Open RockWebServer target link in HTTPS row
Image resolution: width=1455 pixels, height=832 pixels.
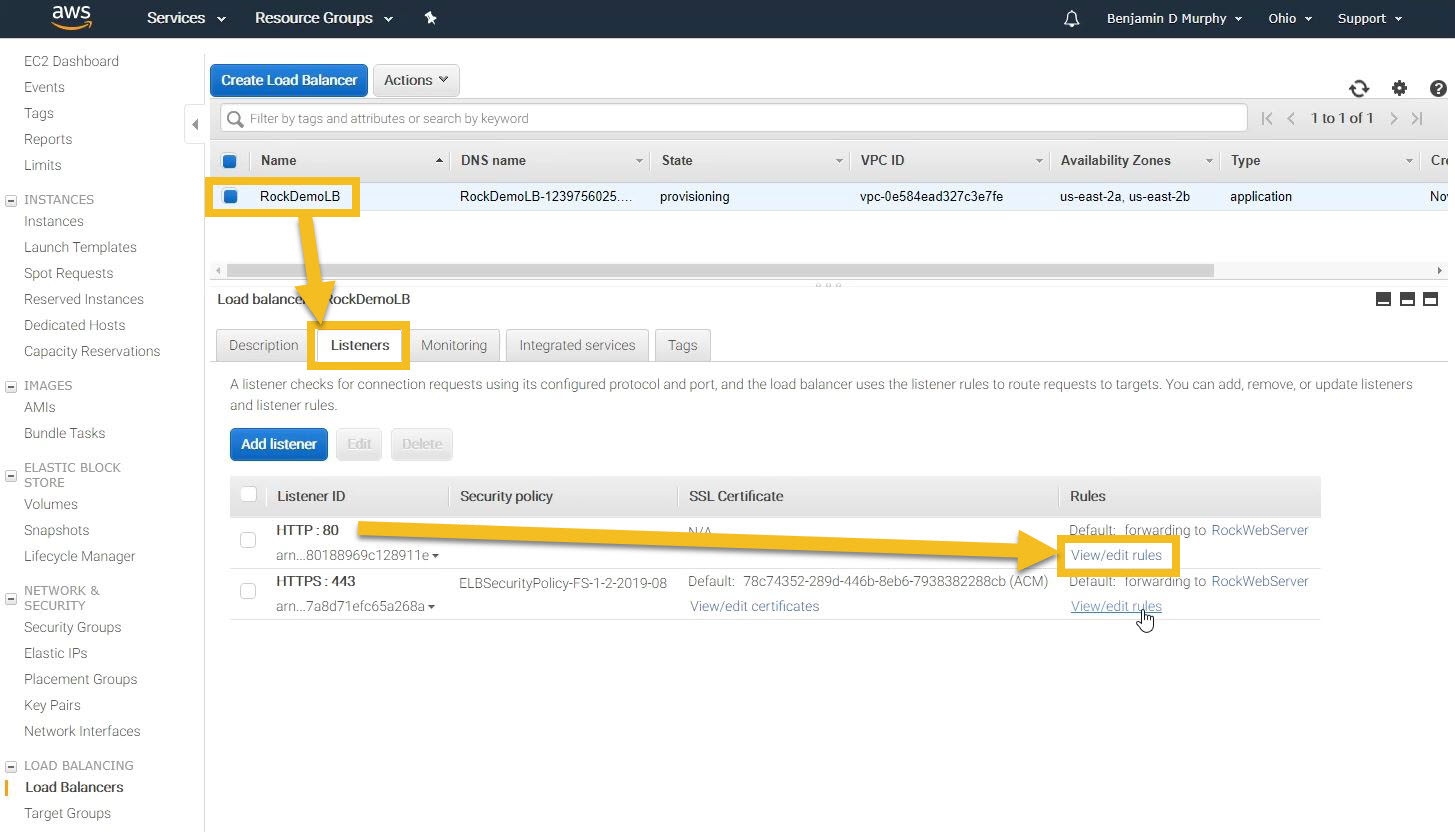(1260, 581)
